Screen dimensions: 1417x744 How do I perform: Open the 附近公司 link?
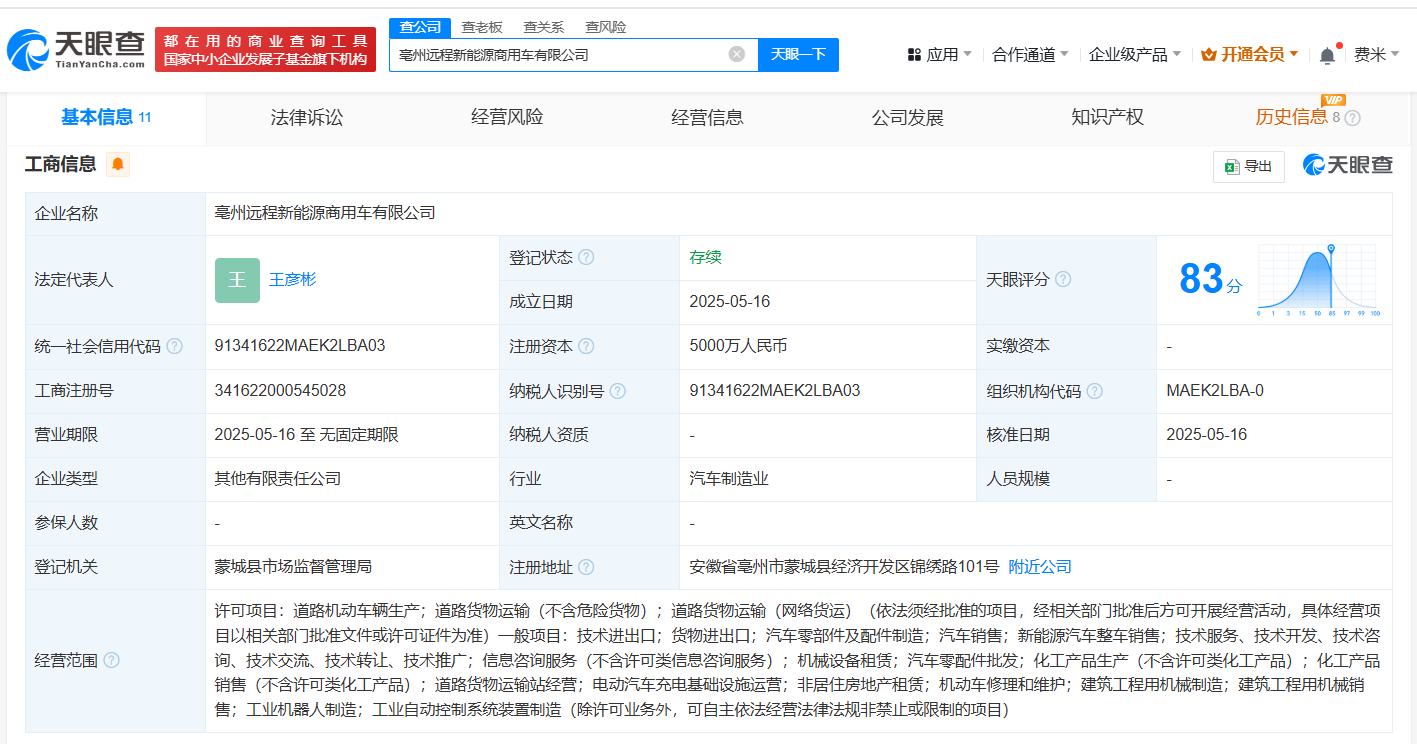(1040, 567)
